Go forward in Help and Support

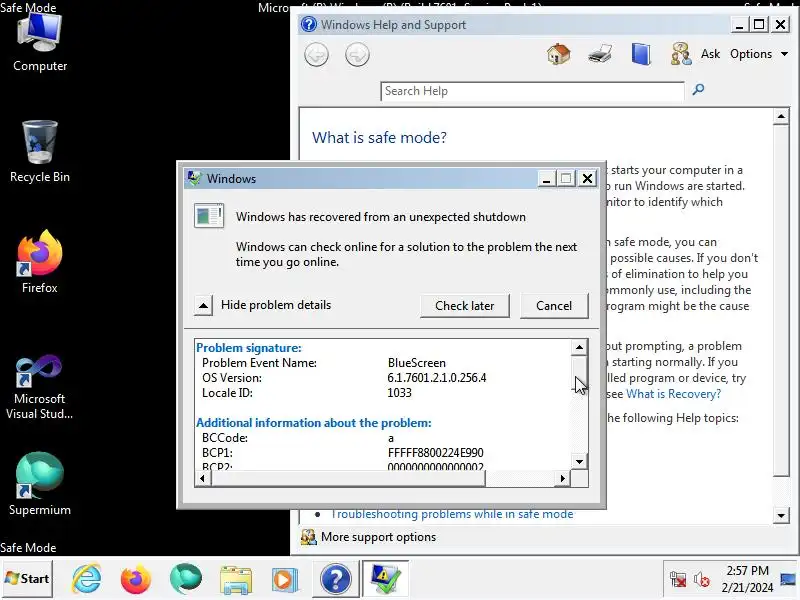point(357,55)
